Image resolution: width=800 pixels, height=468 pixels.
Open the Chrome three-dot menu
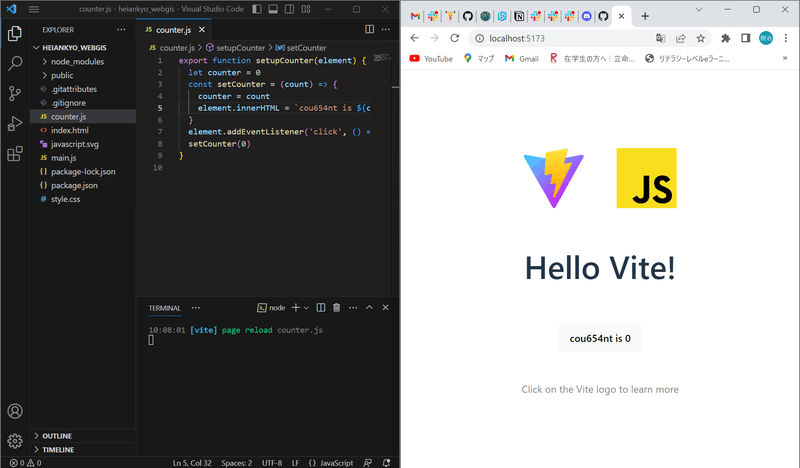click(786, 38)
